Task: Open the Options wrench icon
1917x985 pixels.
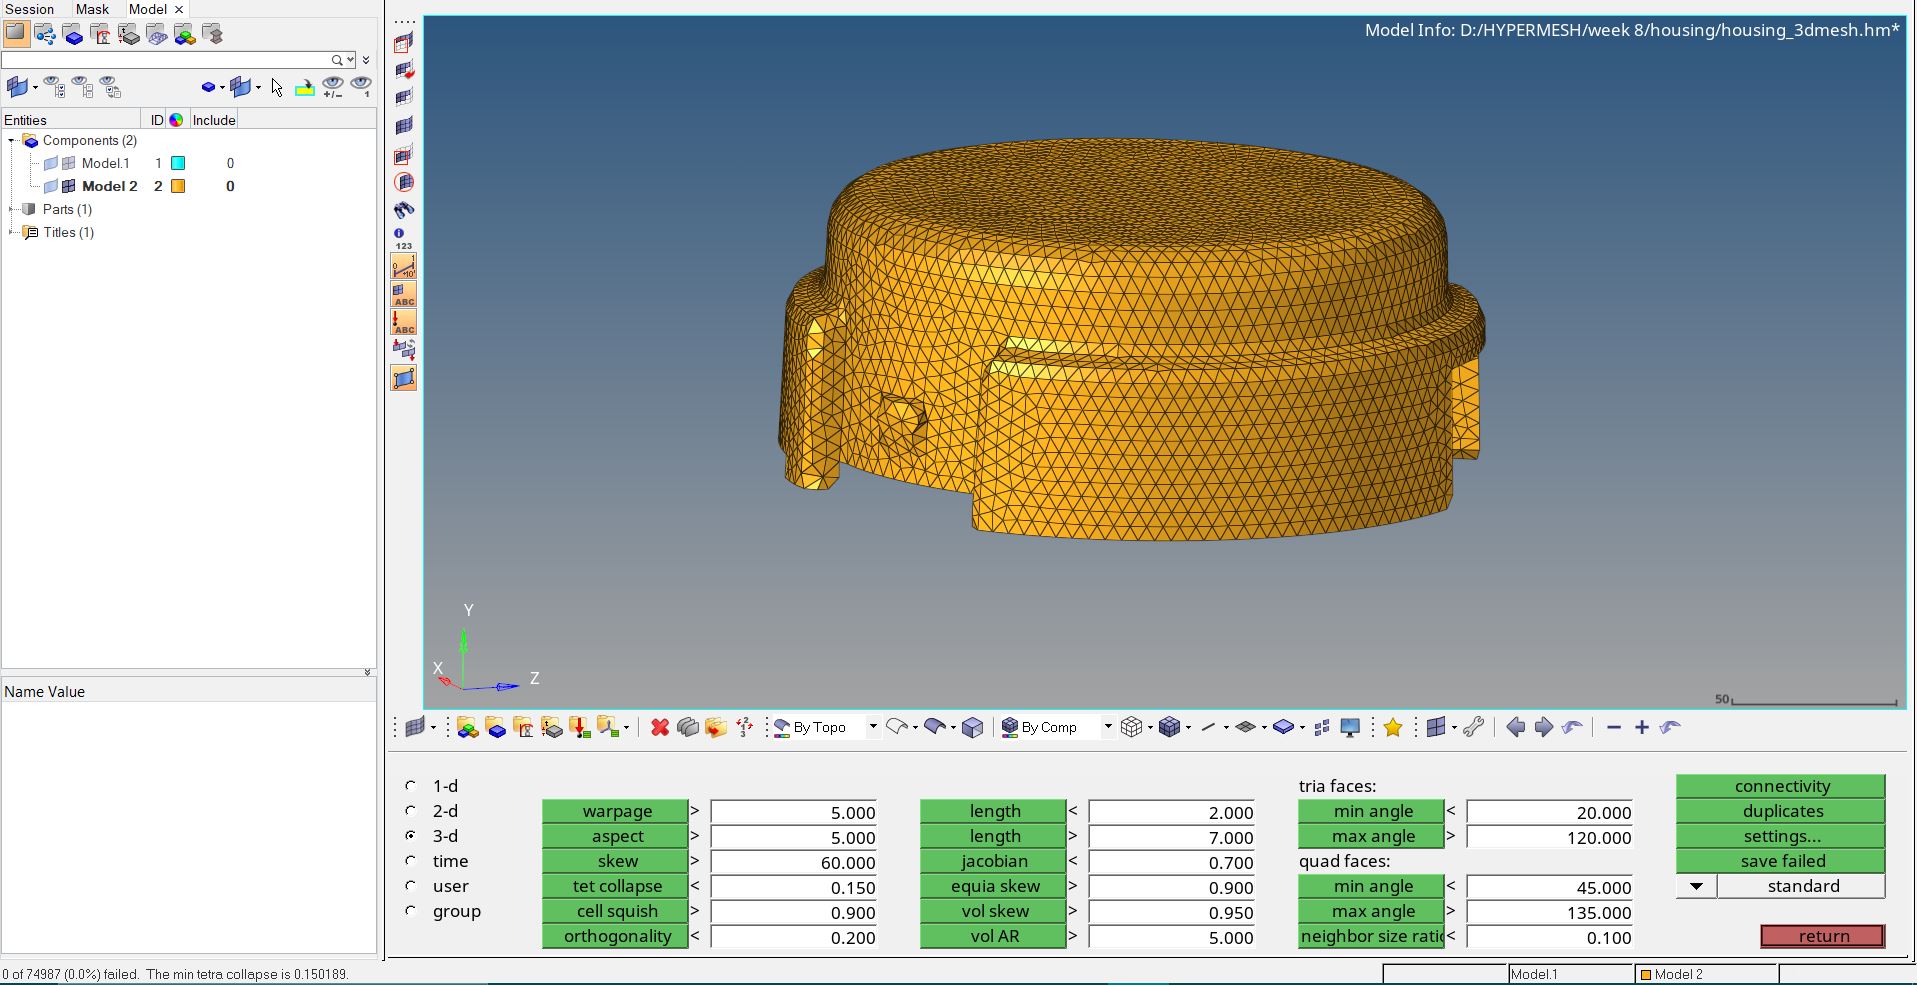Action: [x=1473, y=728]
